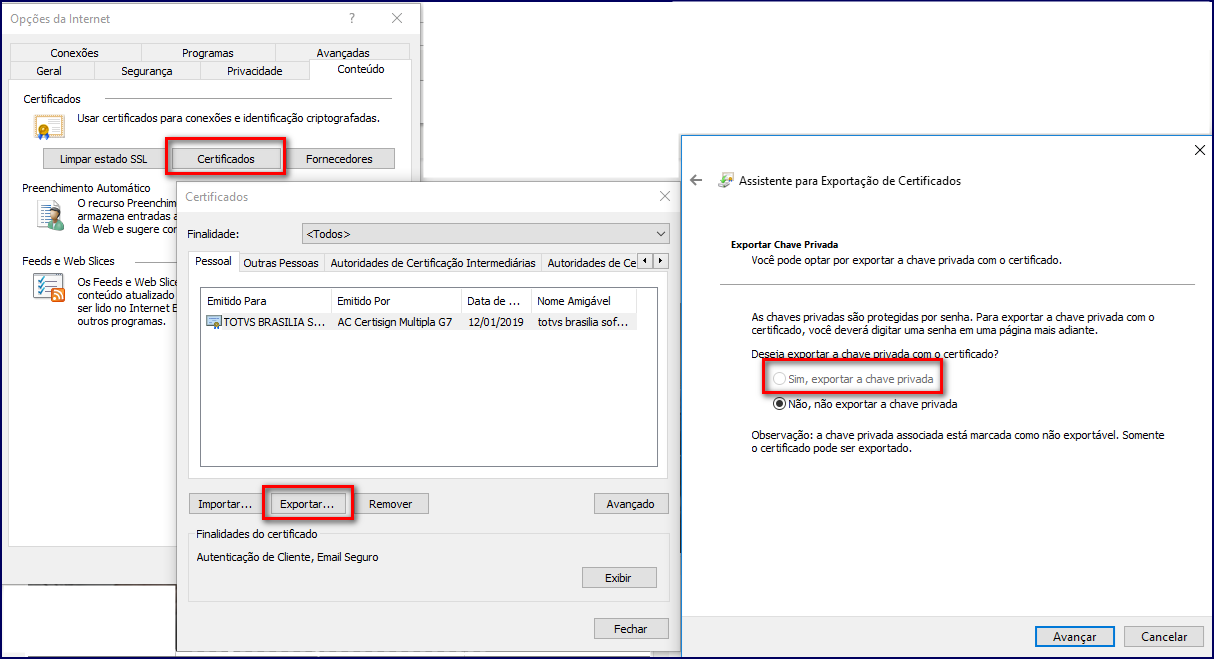Sort by the 'Nome Amigável' column header

[584, 300]
